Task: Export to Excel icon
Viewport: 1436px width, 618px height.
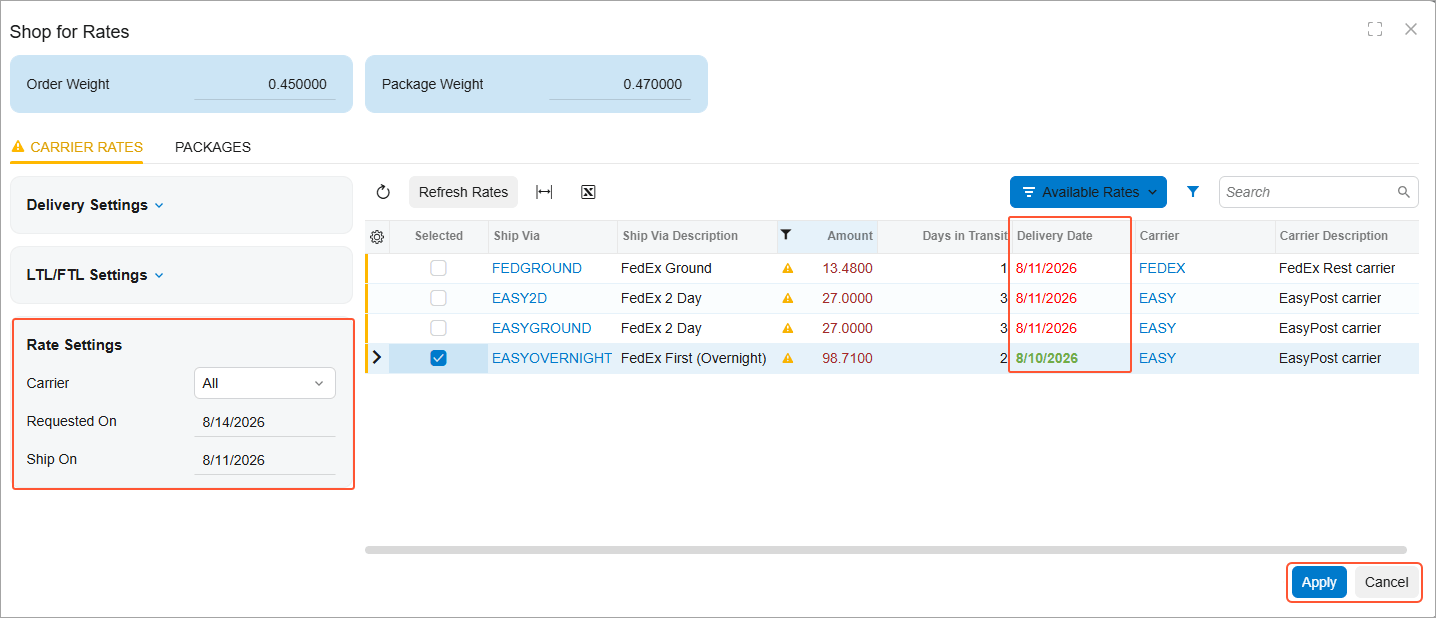Action: (588, 192)
